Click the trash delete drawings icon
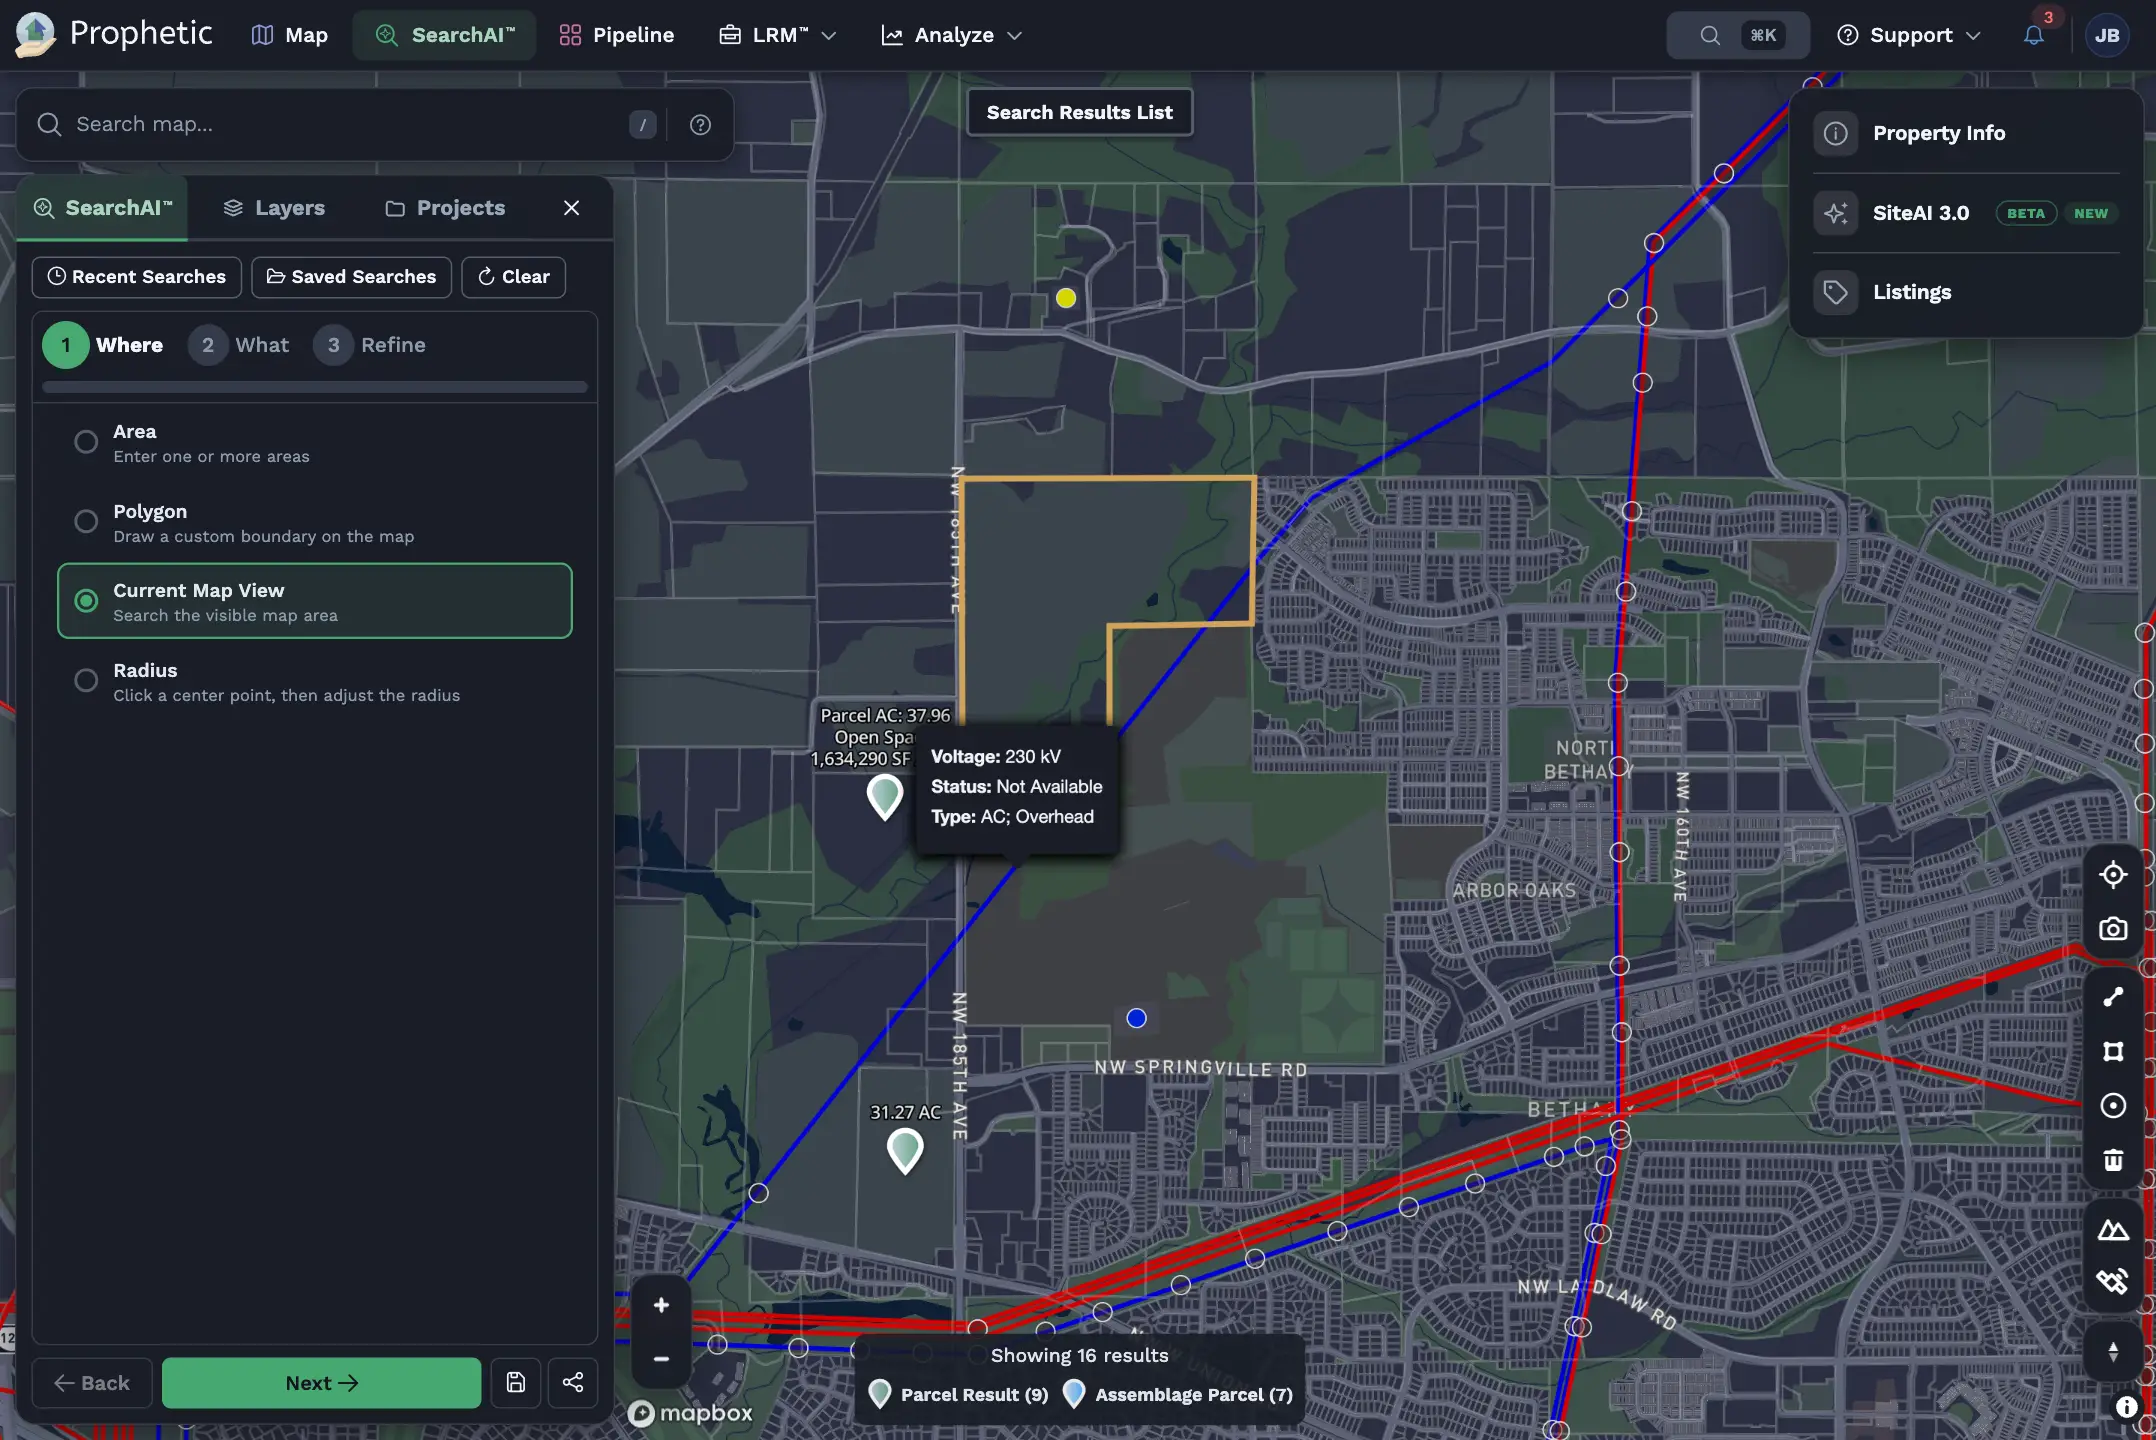The image size is (2156, 1440). tap(2112, 1160)
